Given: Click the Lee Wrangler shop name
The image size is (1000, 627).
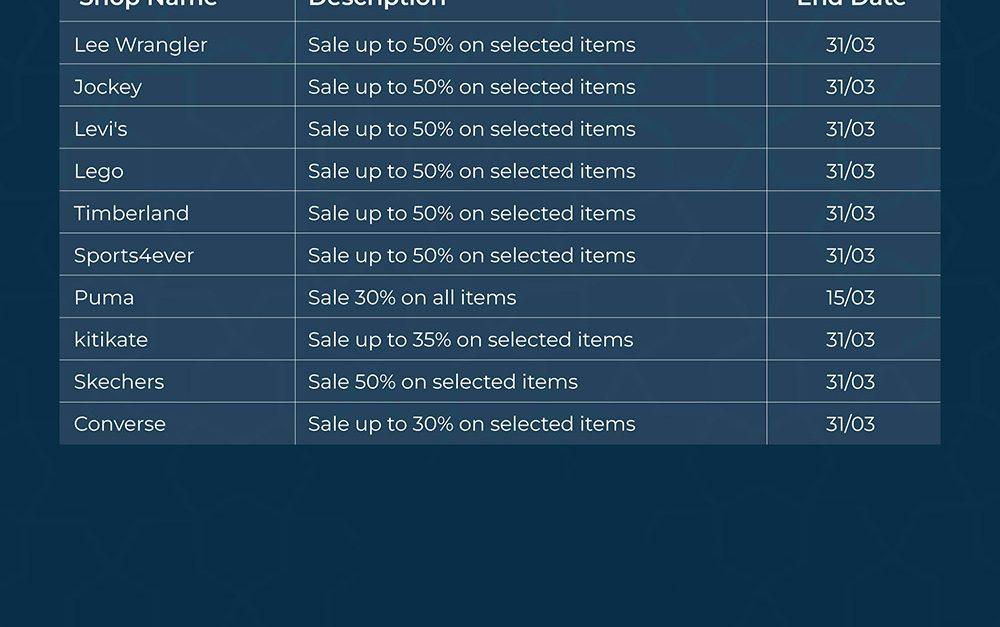Looking at the screenshot, I should pos(140,45).
